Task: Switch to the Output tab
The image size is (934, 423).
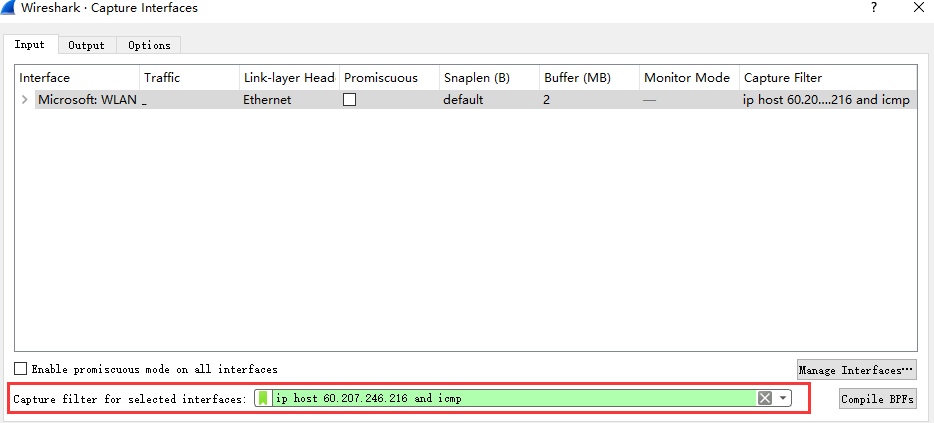Action: (87, 45)
